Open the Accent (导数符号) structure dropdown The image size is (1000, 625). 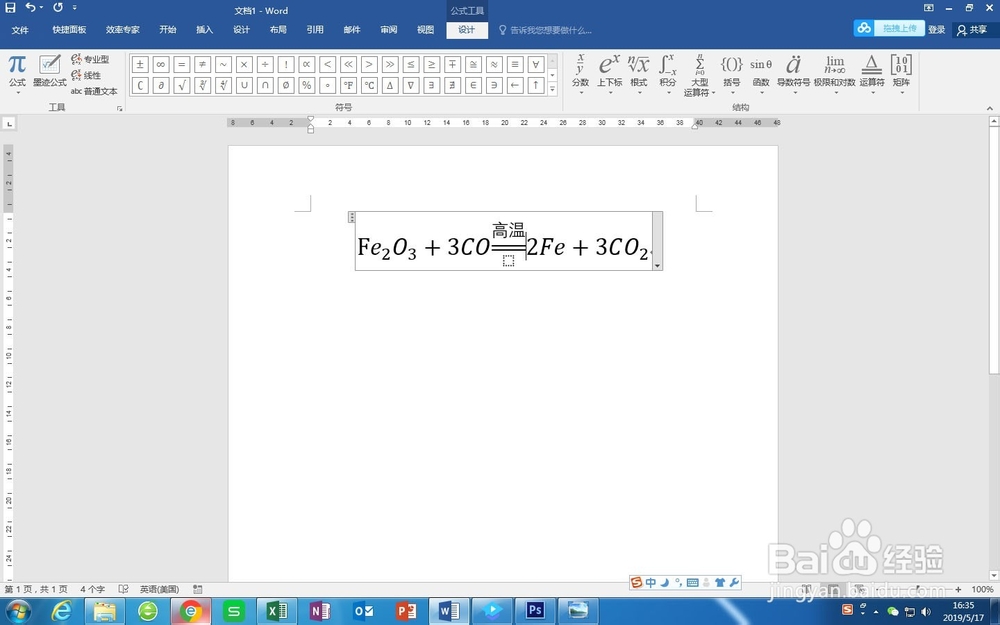[793, 74]
